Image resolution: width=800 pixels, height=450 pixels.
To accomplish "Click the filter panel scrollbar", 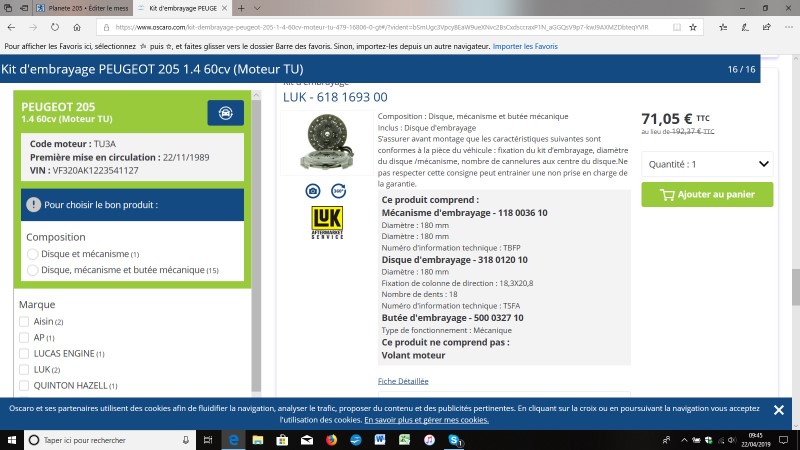I will tap(256, 245).
